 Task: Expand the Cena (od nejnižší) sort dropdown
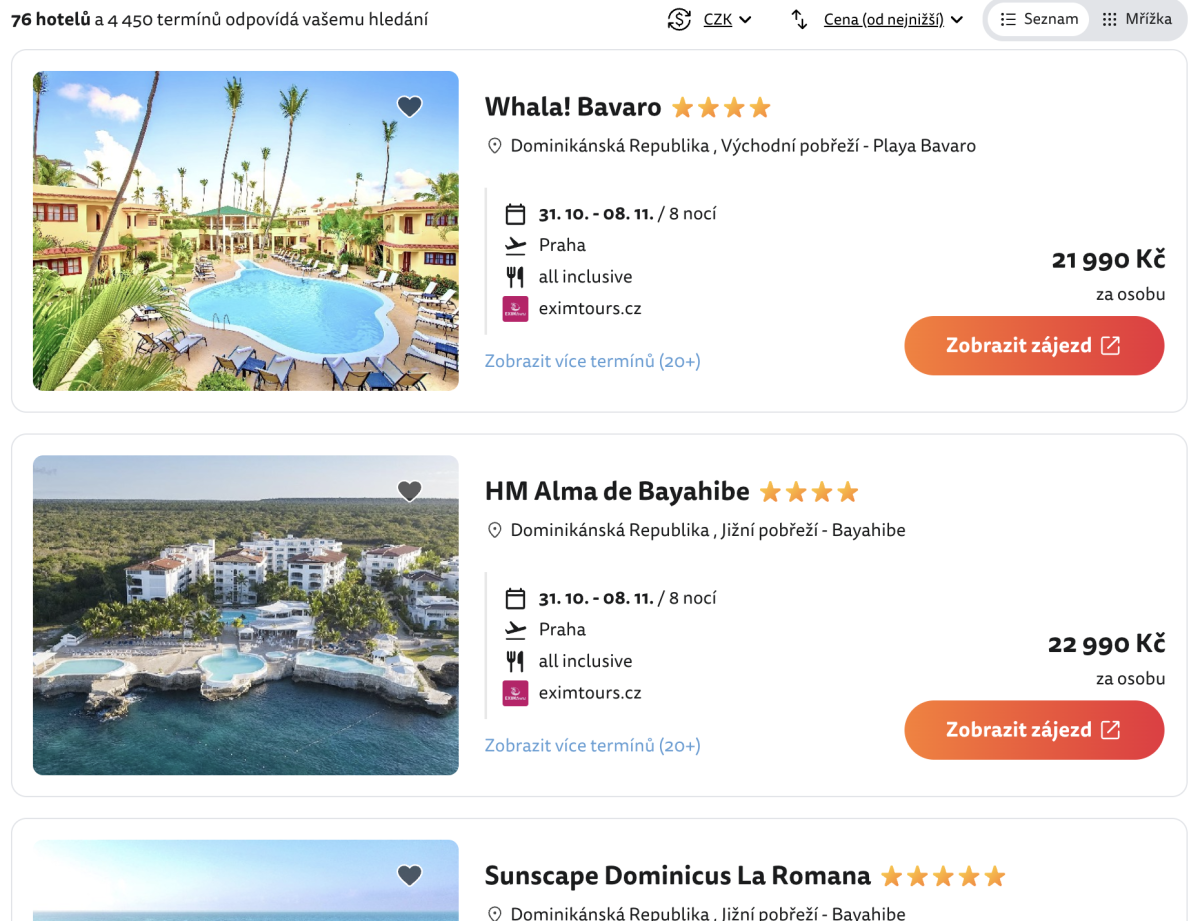coord(893,19)
